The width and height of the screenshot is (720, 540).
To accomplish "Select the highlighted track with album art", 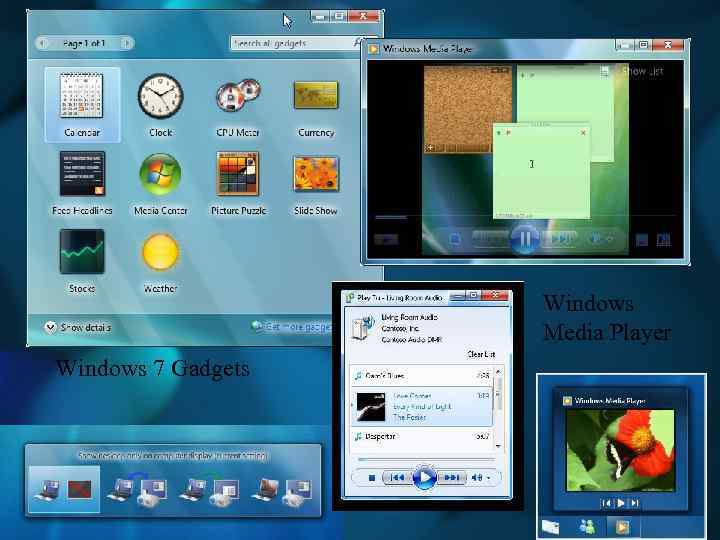I will (422, 407).
